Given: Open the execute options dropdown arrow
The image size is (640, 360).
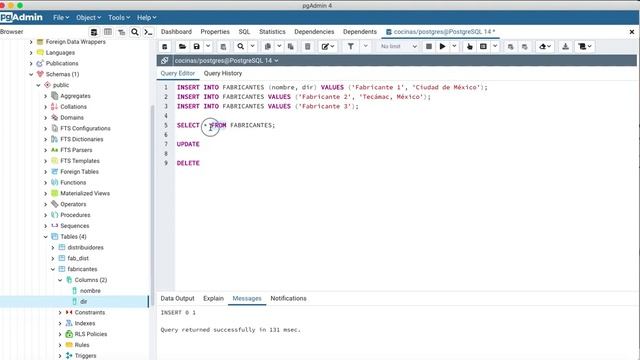Looking at the screenshot, I should coord(454,46).
